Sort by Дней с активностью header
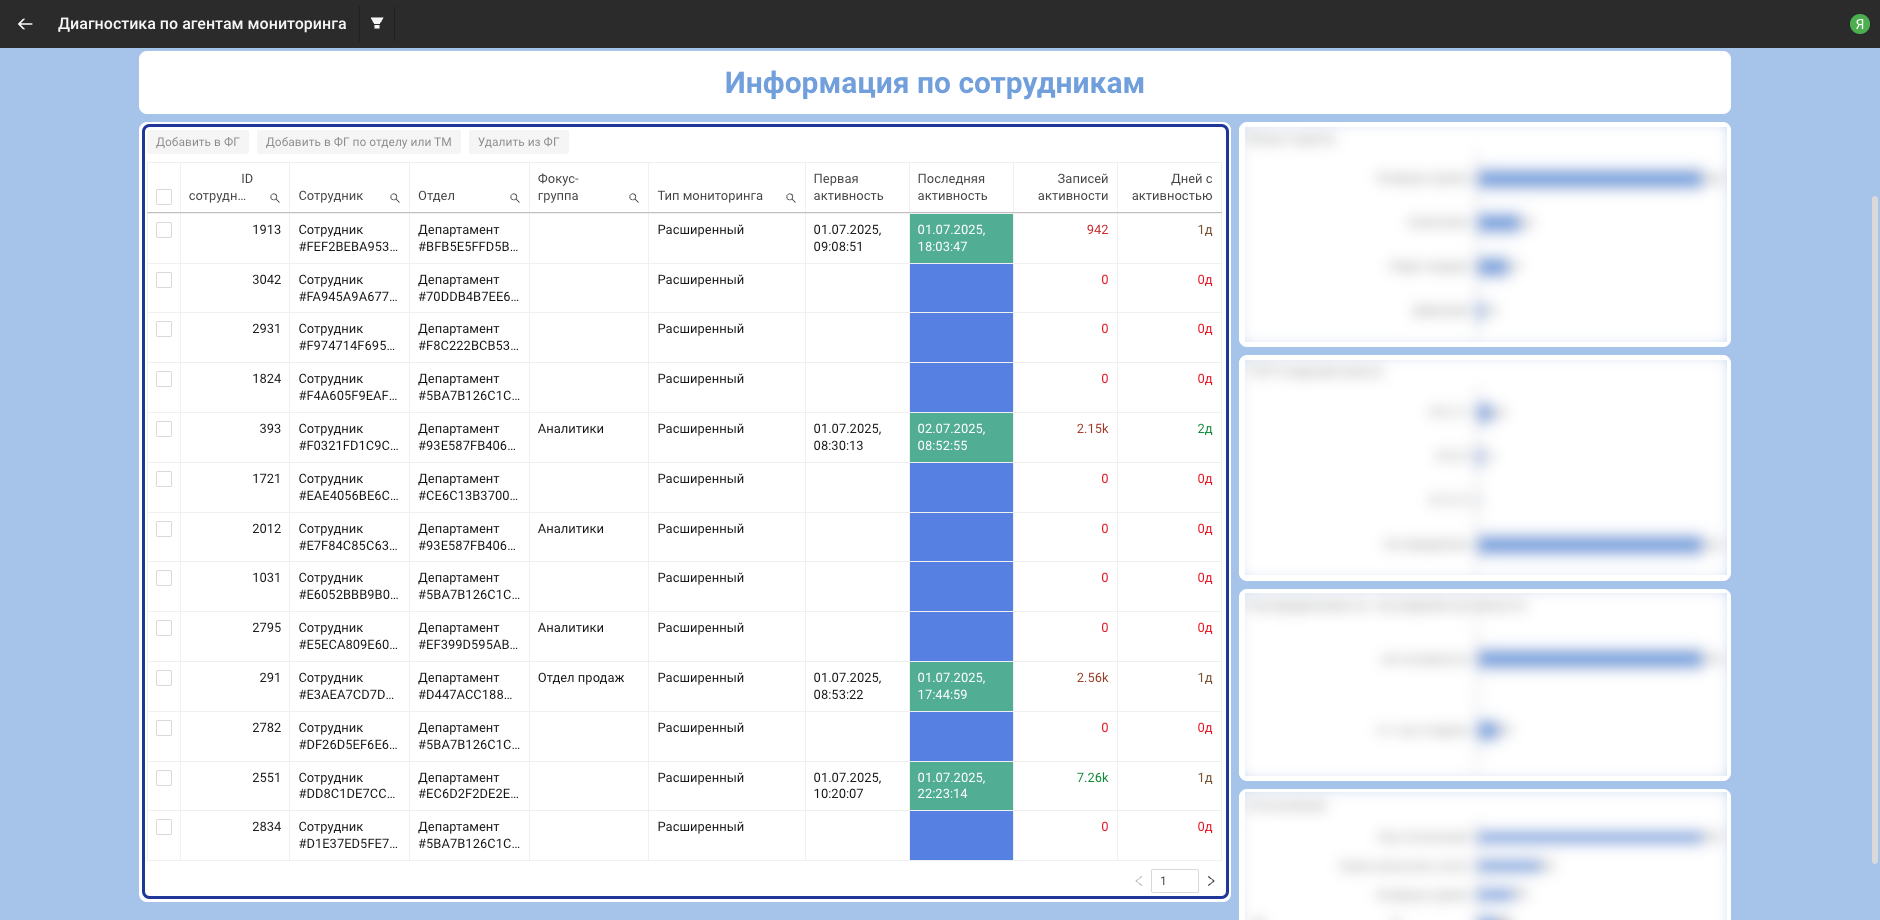The image size is (1880, 920). click(1171, 187)
